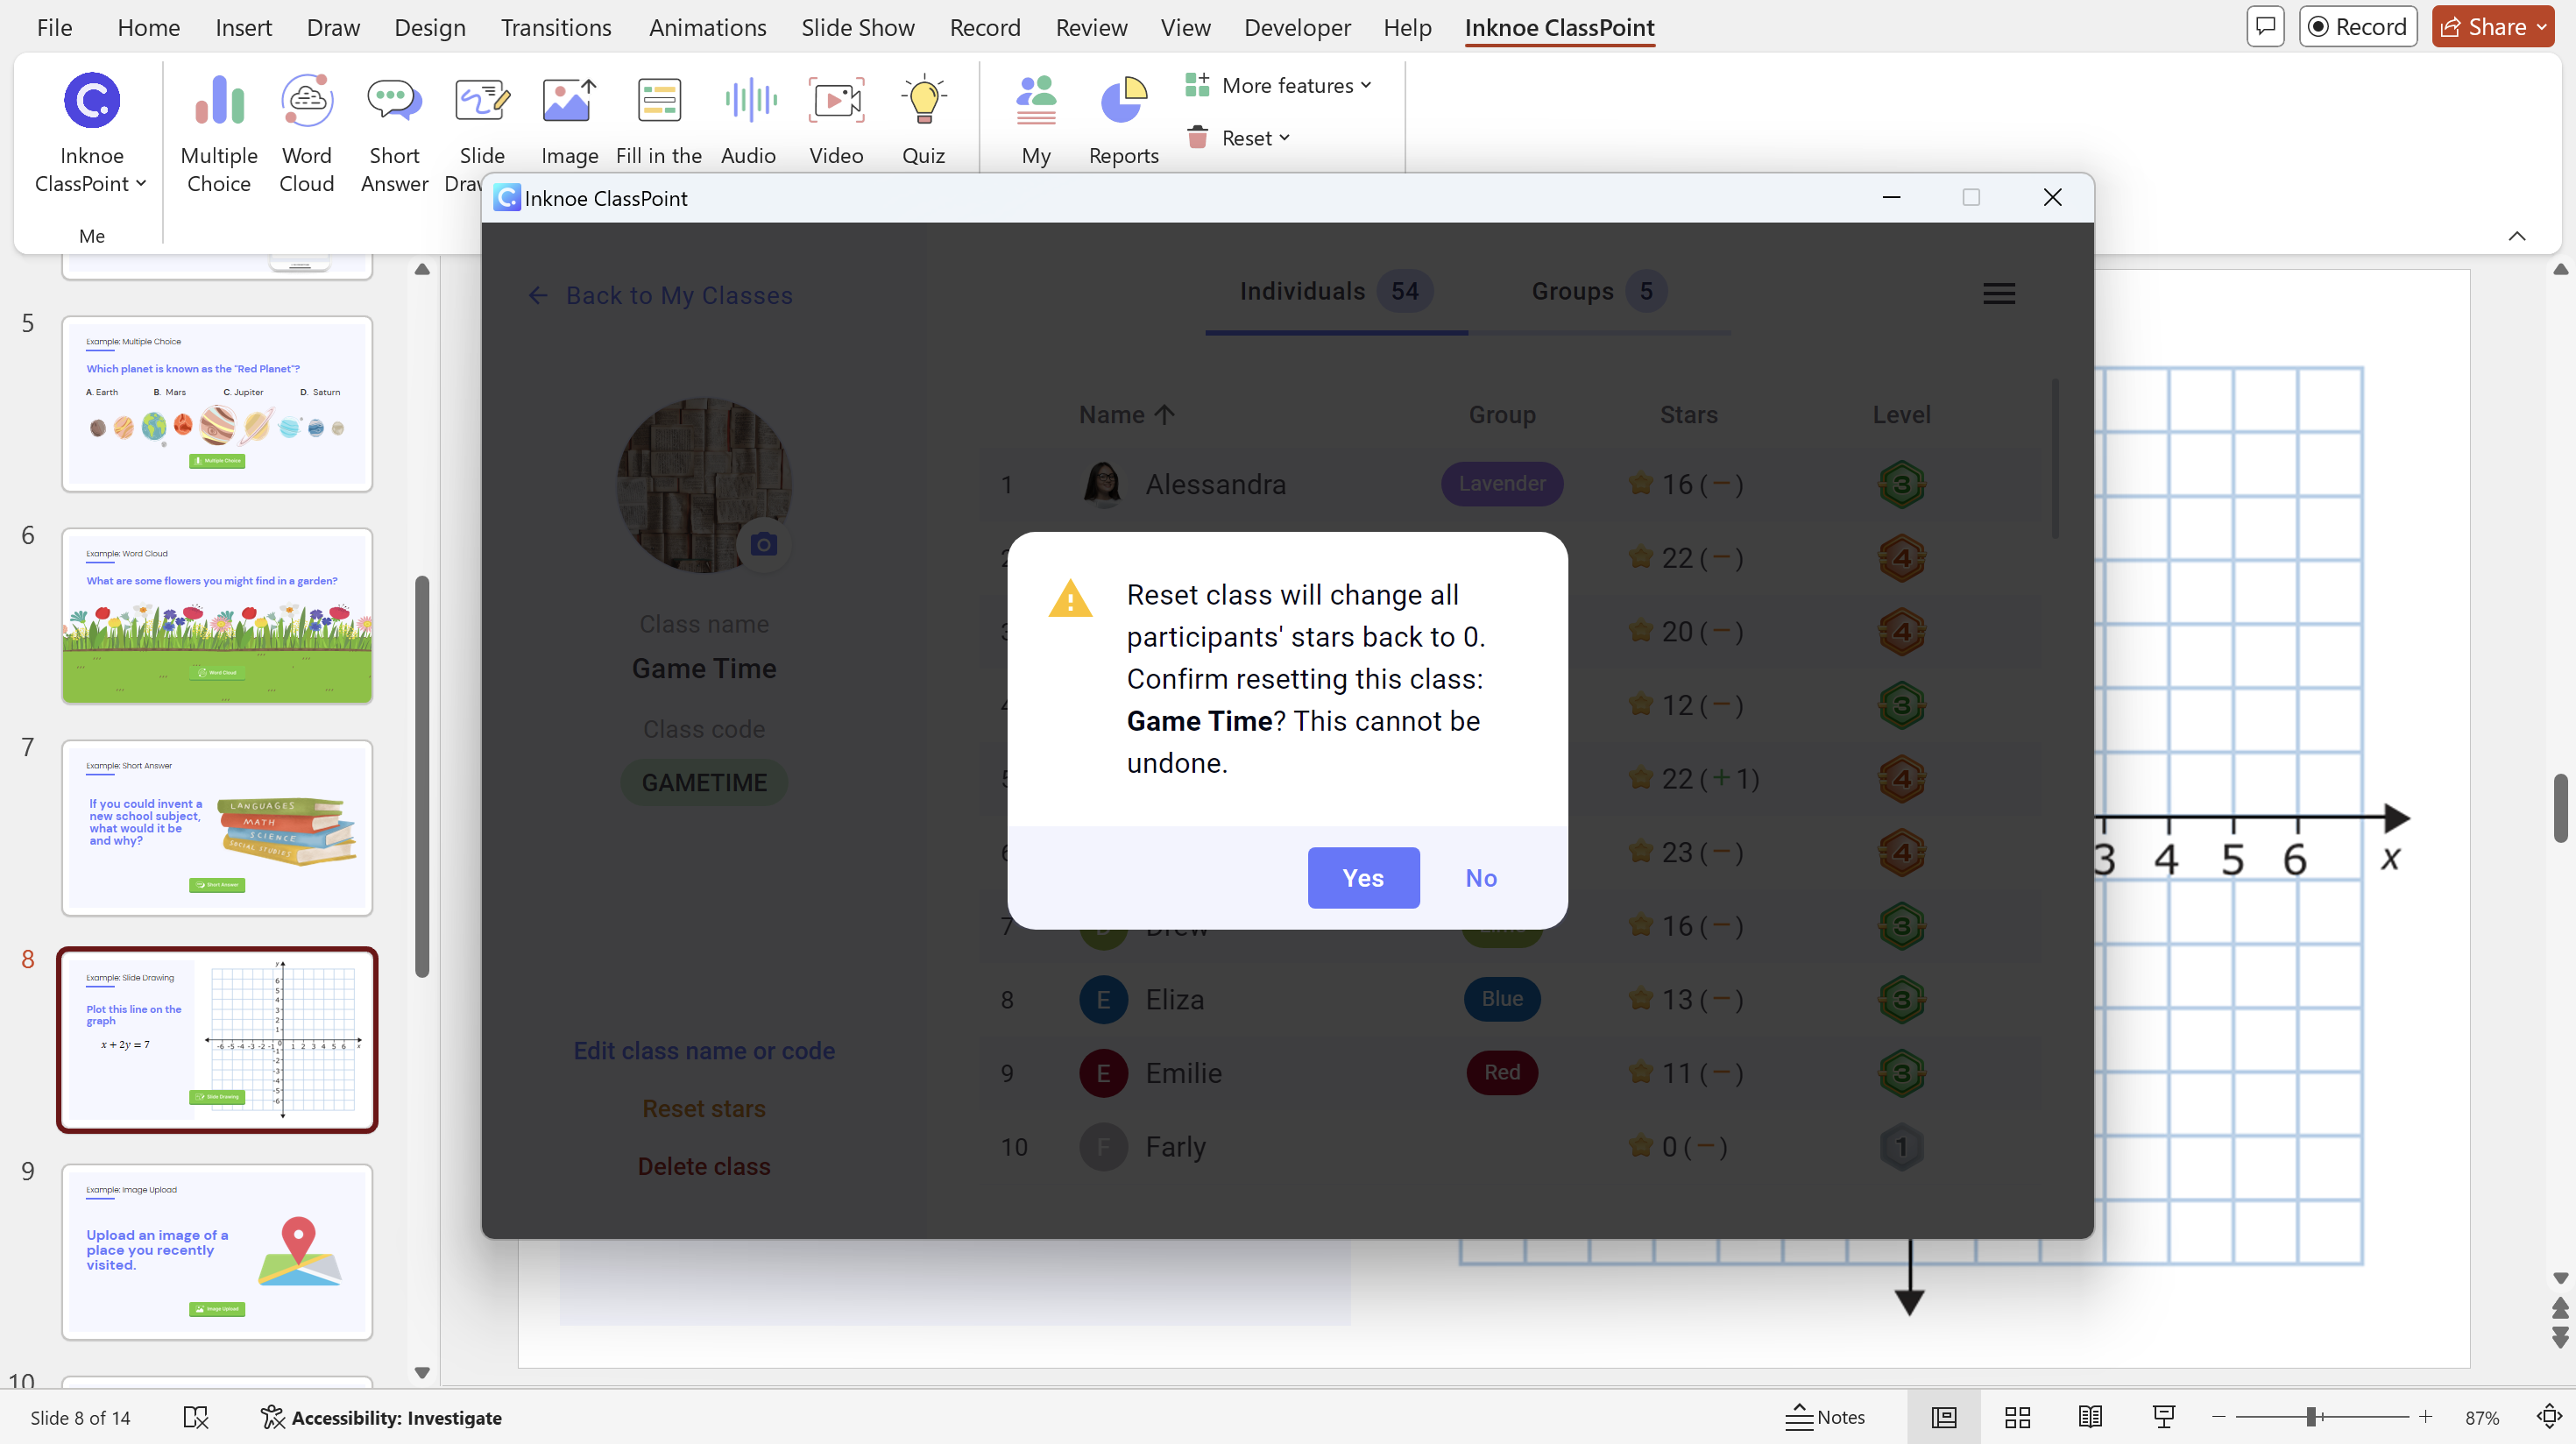Switch to the Insert tab

coord(243,27)
